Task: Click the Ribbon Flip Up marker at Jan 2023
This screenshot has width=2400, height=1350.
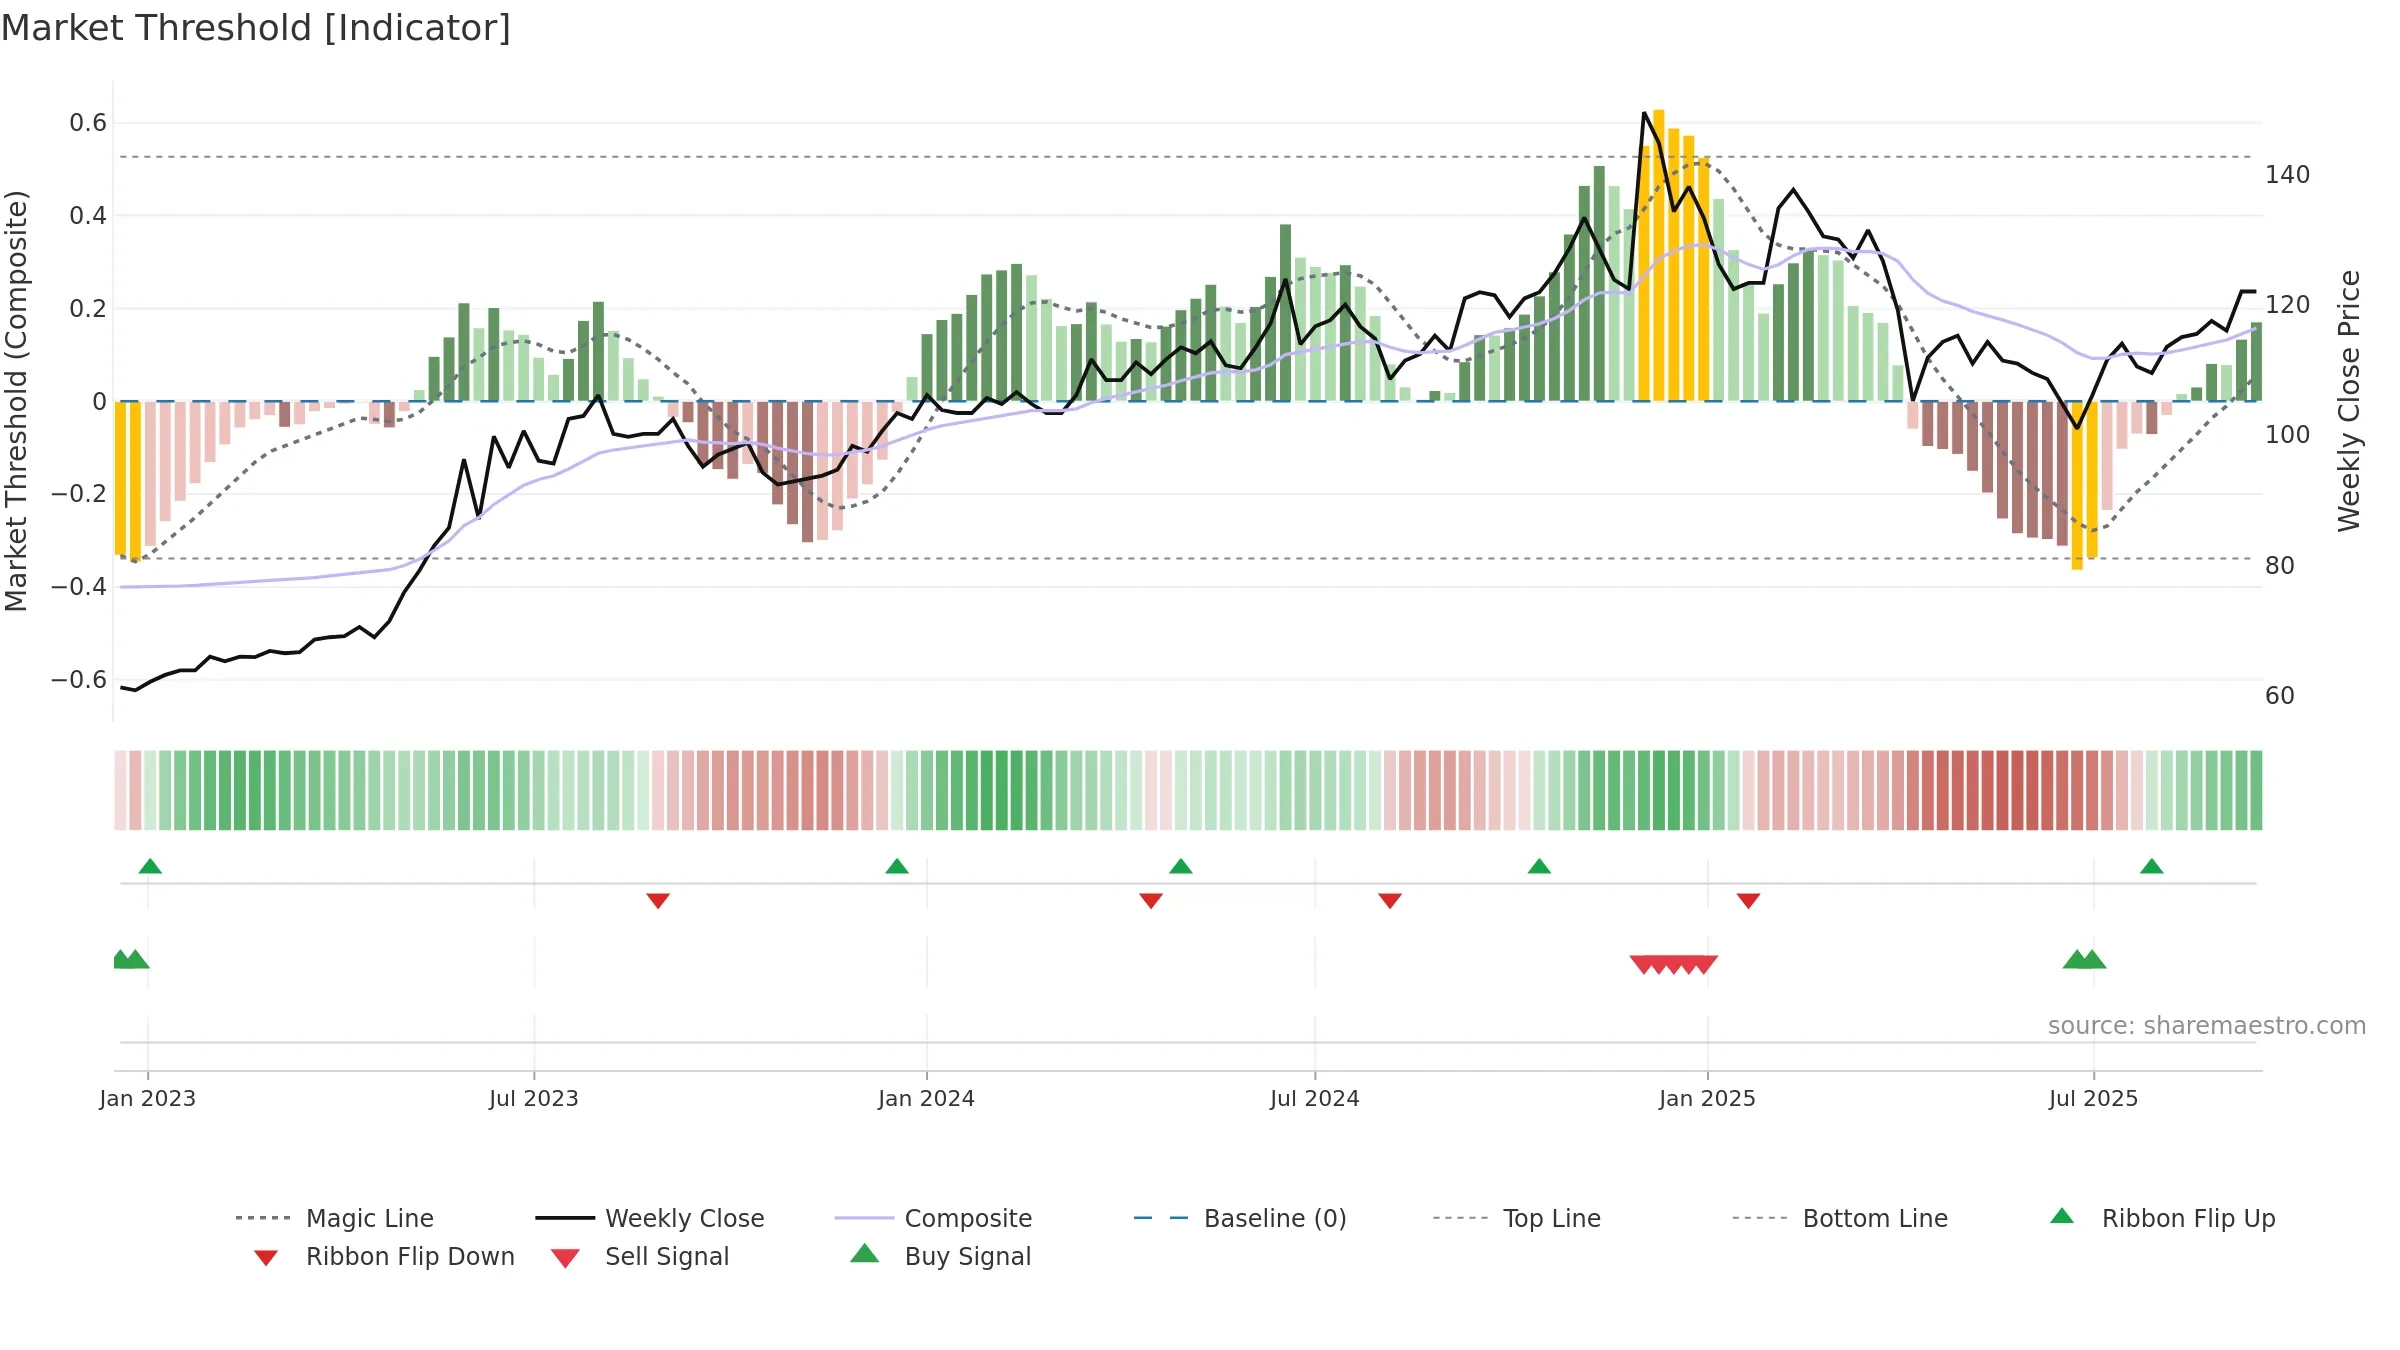Action: [x=150, y=866]
